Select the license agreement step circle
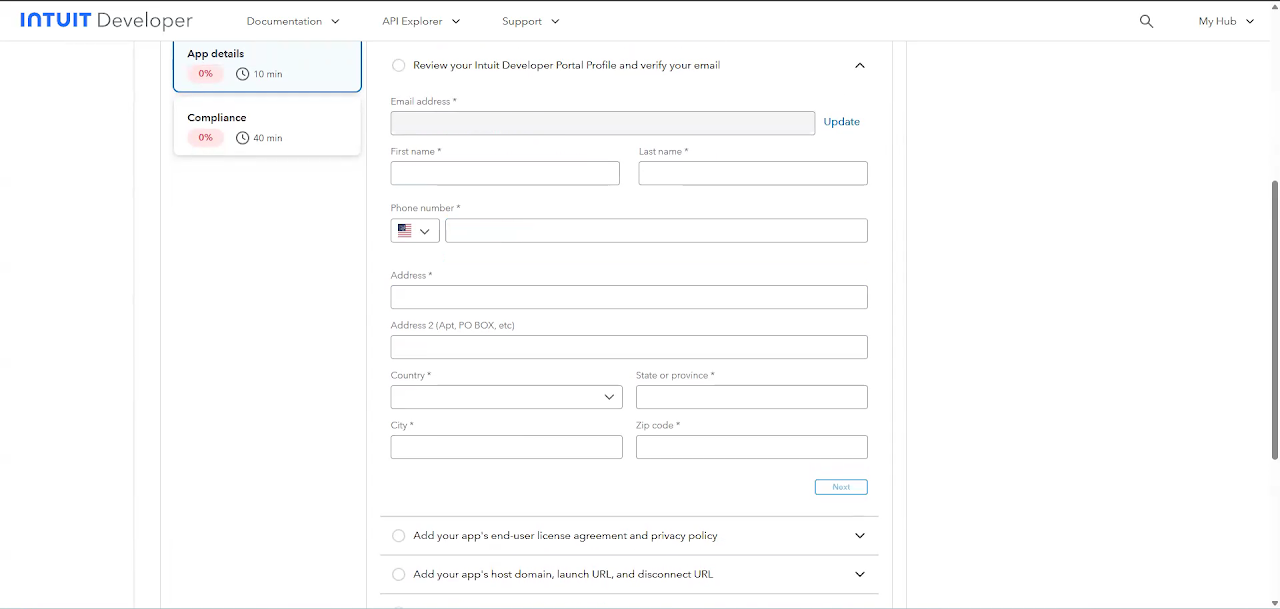1280x609 pixels. click(x=399, y=536)
